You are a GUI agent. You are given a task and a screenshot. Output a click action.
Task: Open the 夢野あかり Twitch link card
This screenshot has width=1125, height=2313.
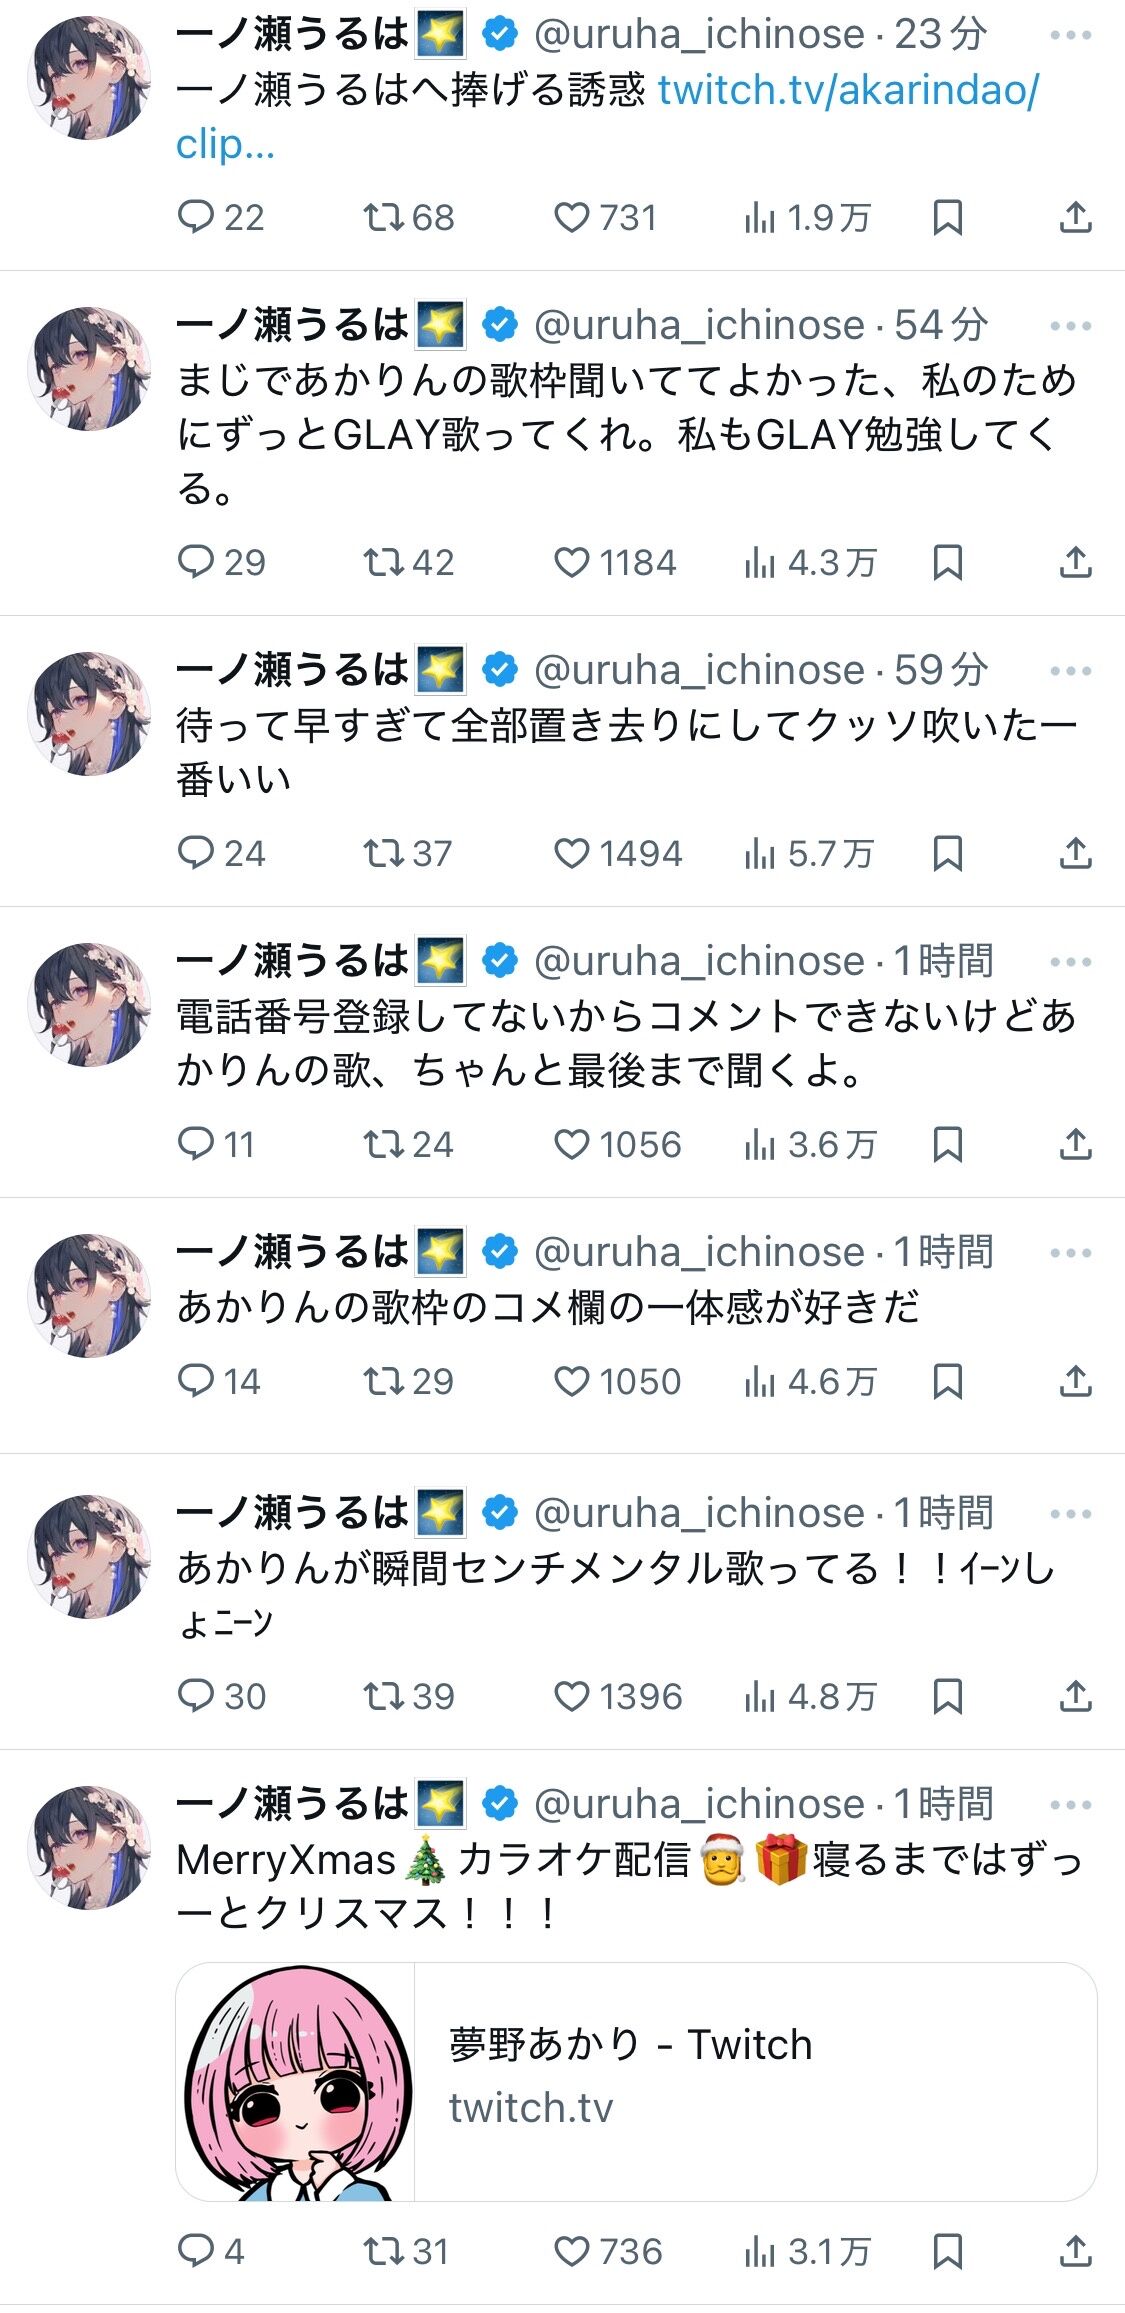(636, 2081)
